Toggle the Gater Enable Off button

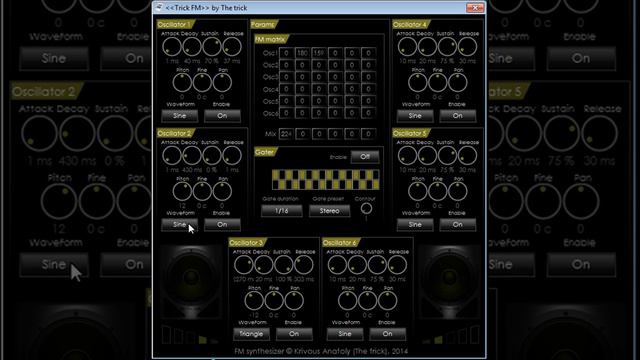[365, 157]
